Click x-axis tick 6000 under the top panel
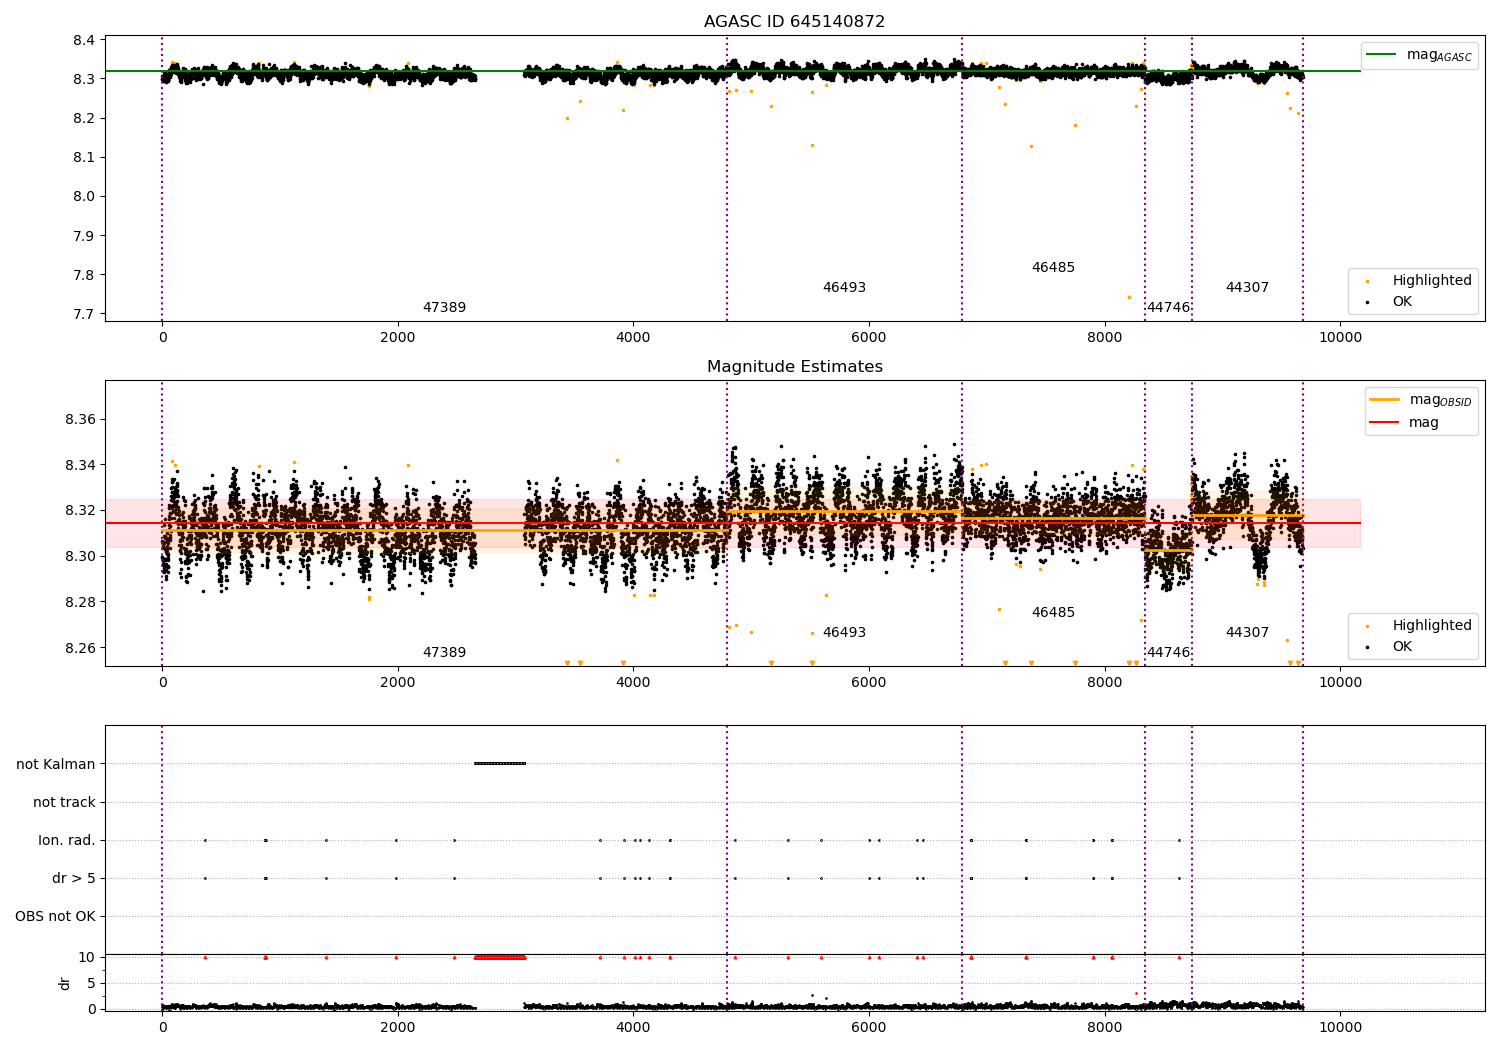 [869, 337]
